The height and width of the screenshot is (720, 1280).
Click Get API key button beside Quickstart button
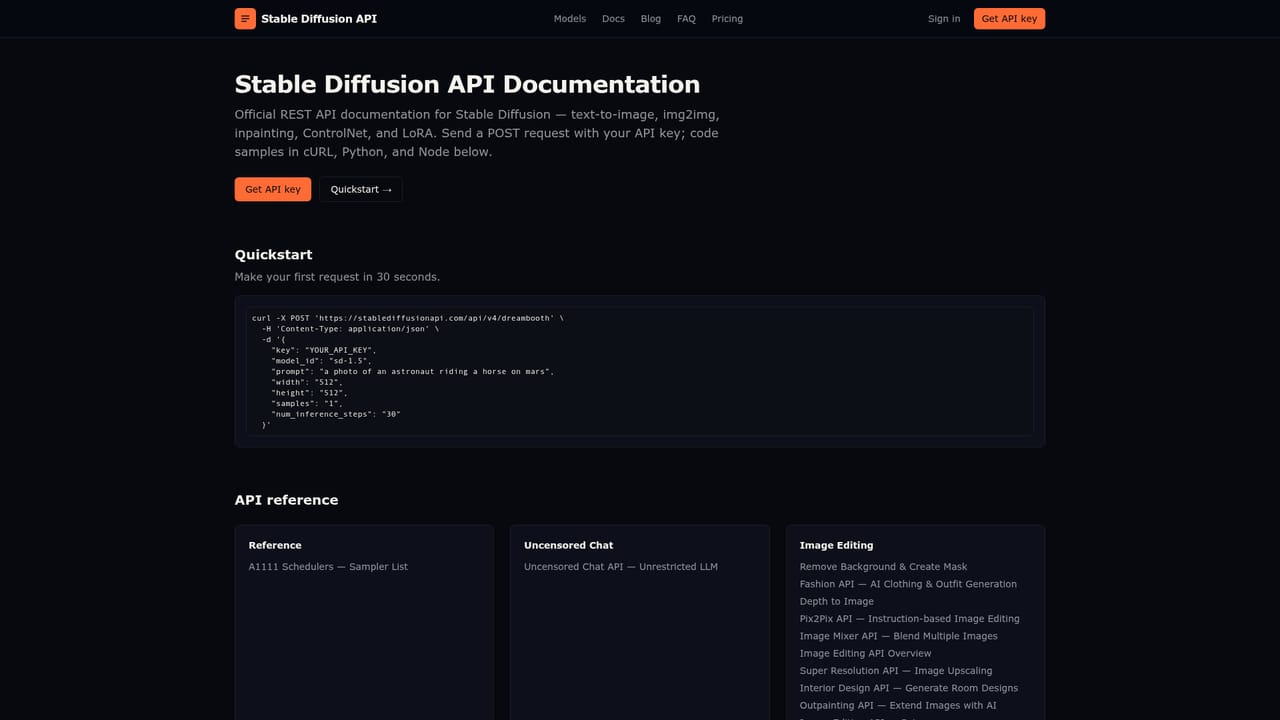pos(273,189)
